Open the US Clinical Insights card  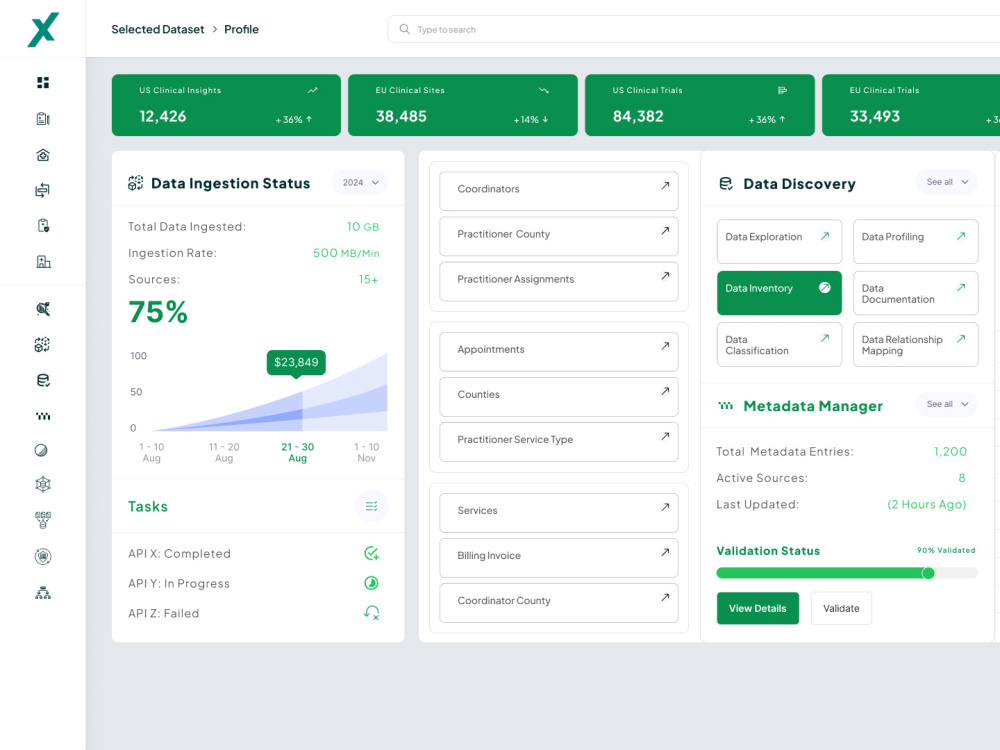coord(226,105)
